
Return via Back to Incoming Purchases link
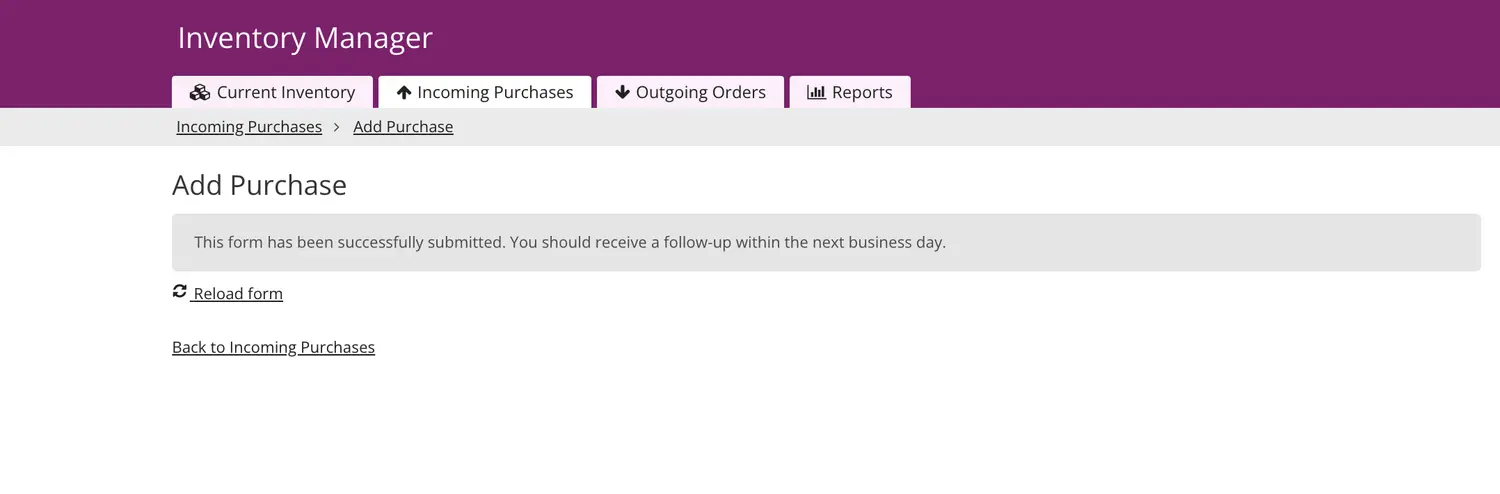click(273, 347)
